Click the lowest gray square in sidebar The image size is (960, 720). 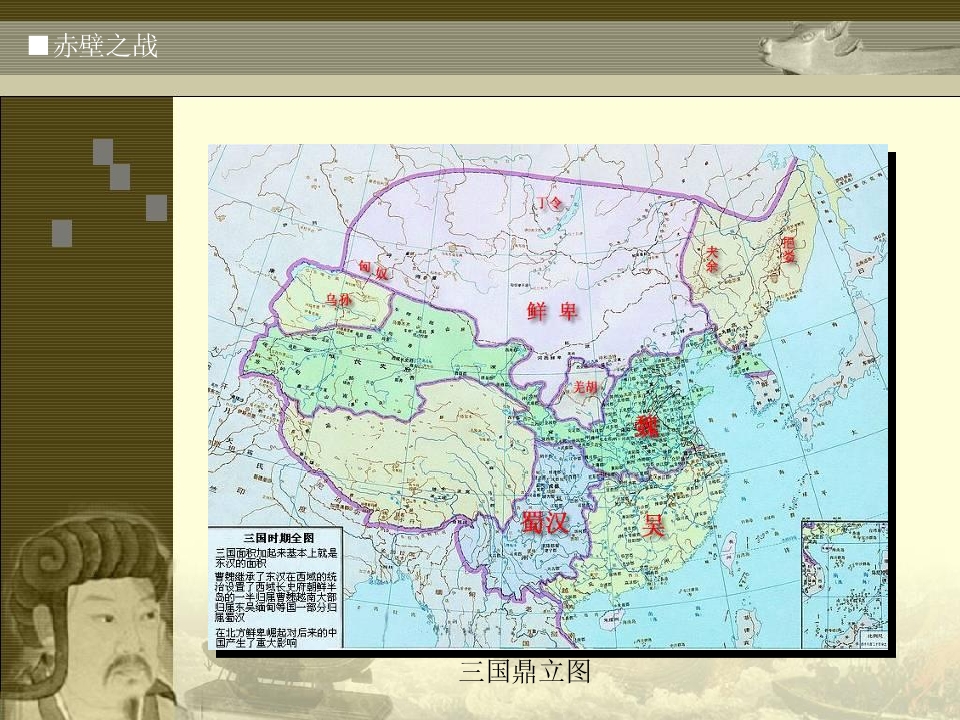(62, 233)
